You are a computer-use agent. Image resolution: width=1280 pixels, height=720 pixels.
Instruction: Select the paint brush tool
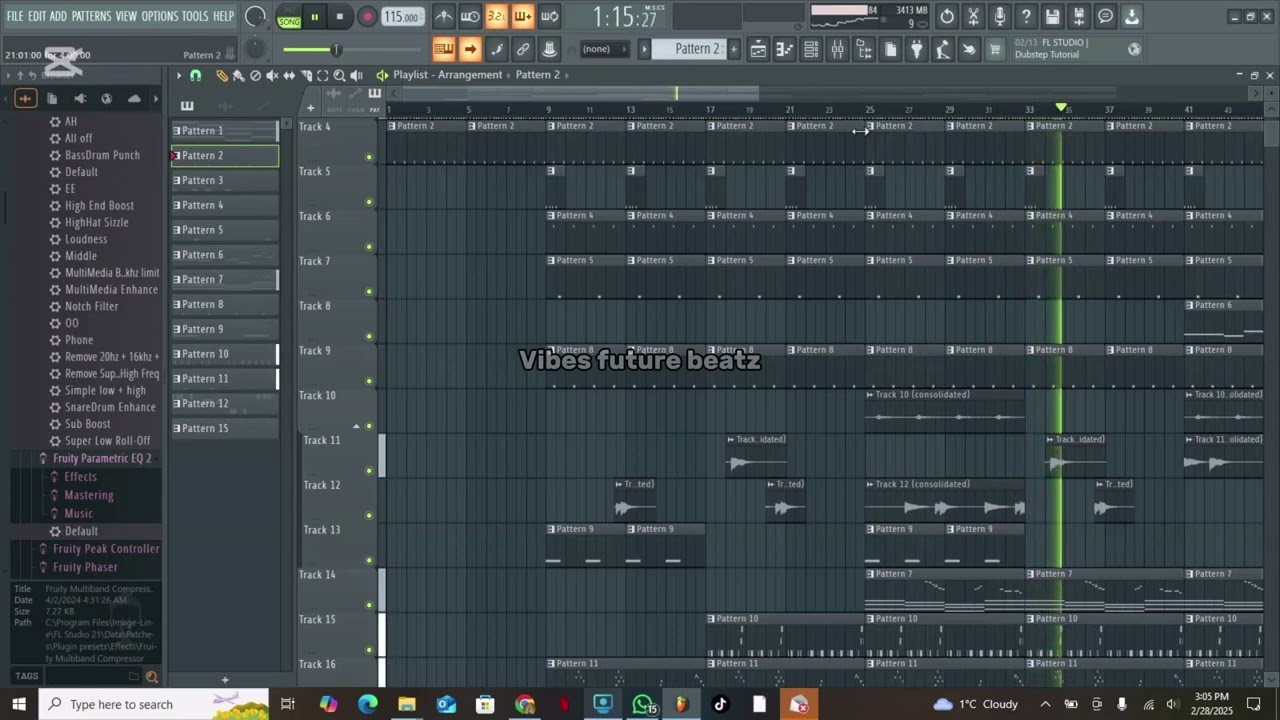click(238, 75)
